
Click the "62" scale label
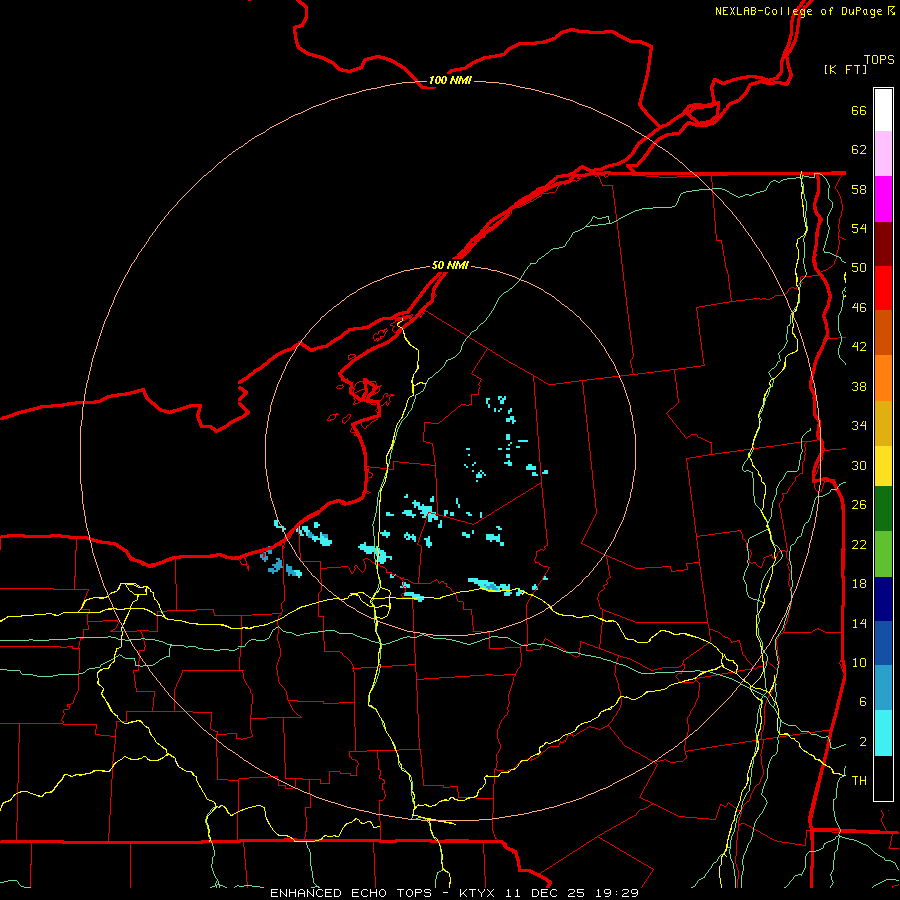click(859, 150)
